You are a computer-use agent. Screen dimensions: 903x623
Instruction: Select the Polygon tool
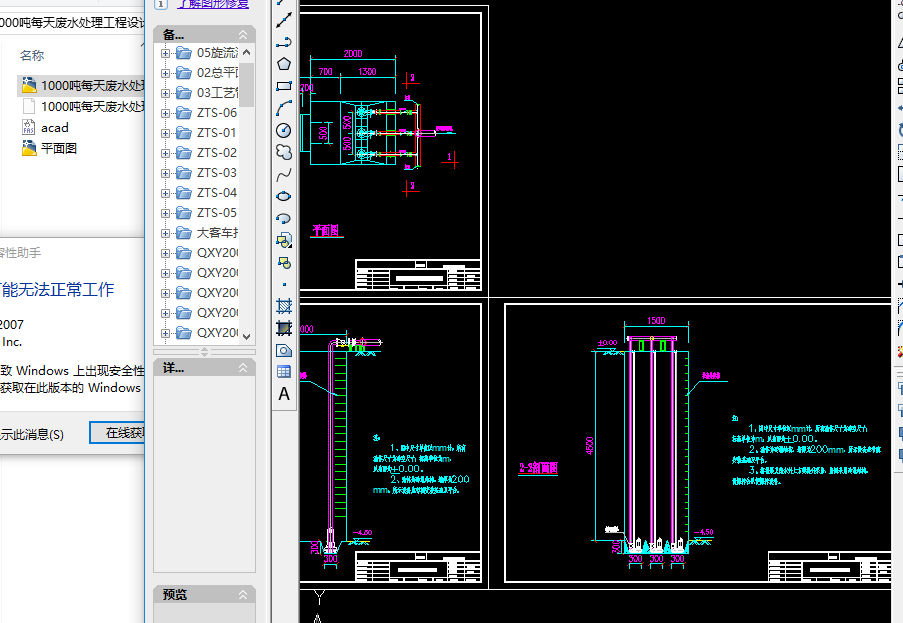pyautogui.click(x=284, y=64)
